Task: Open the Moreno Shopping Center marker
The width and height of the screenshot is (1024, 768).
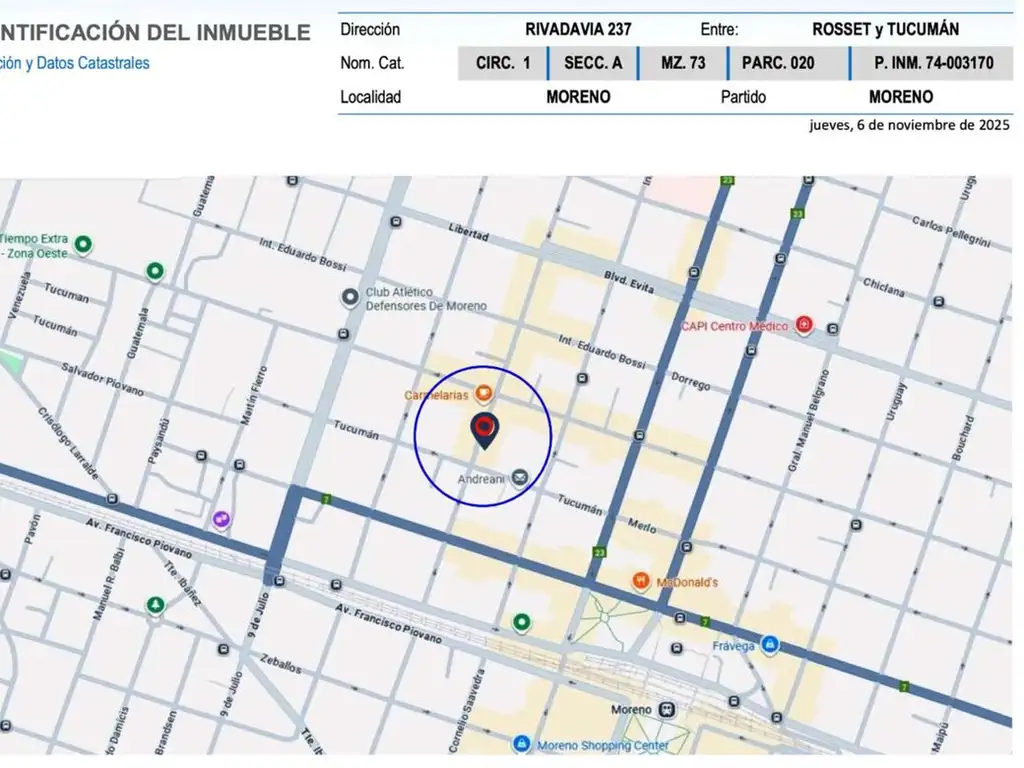Action: [x=521, y=745]
